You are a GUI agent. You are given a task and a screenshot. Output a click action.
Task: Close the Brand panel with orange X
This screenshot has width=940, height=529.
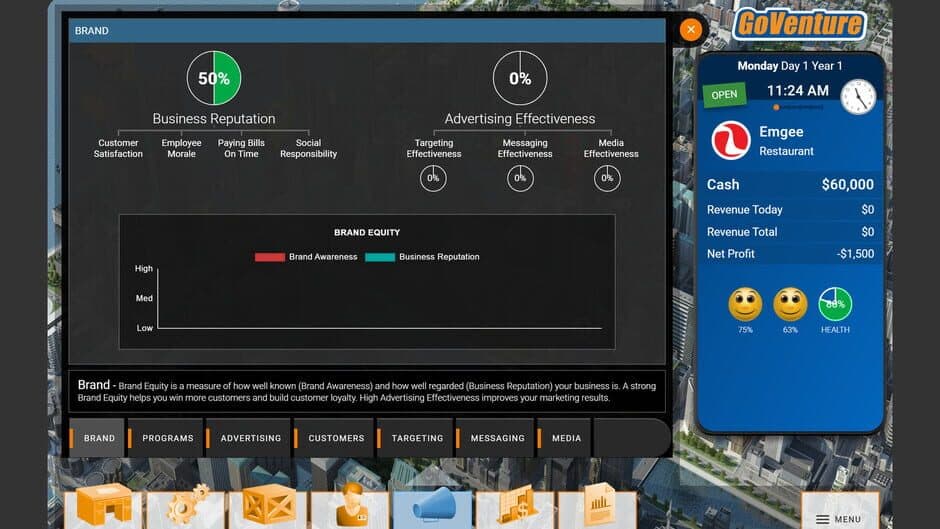691,29
